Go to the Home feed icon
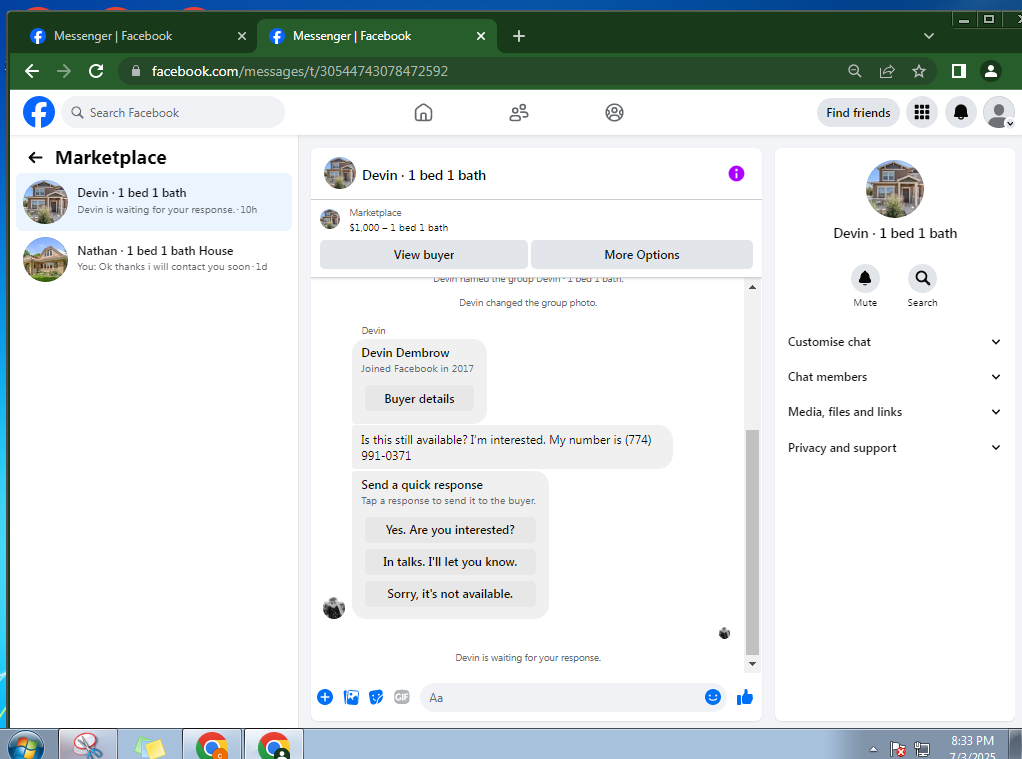 coord(423,113)
